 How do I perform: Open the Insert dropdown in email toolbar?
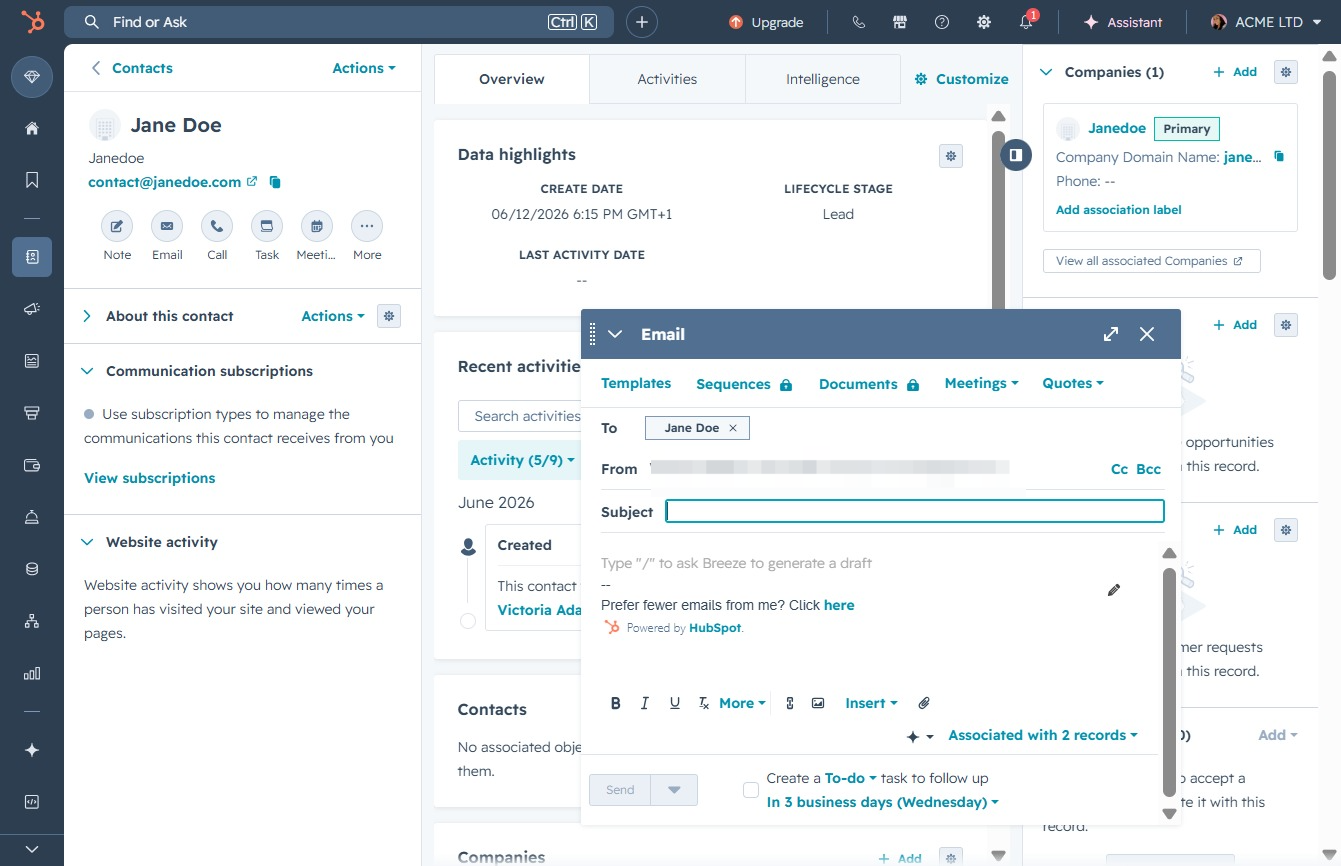(871, 703)
